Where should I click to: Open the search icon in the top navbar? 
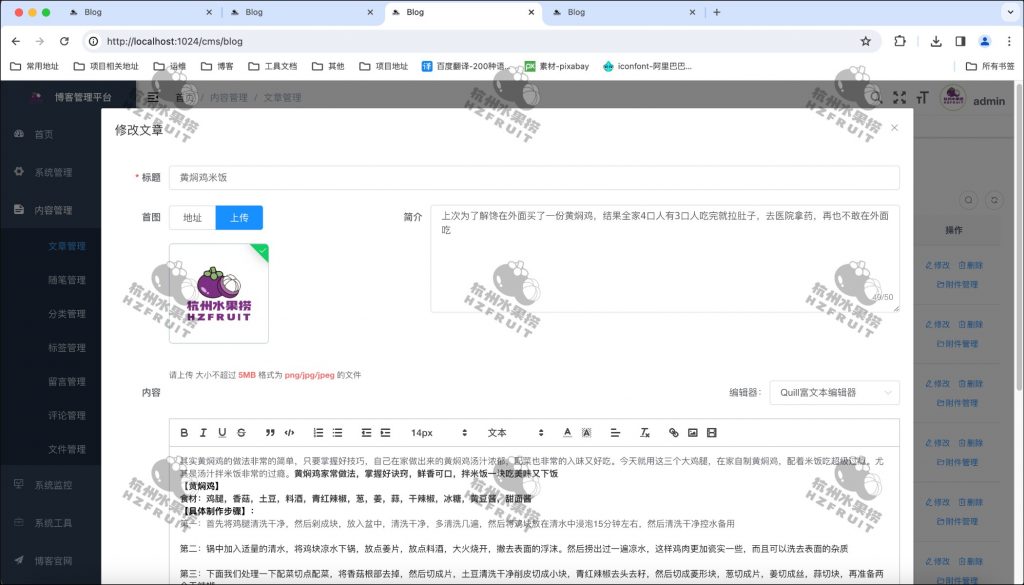pyautogui.click(x=876, y=99)
